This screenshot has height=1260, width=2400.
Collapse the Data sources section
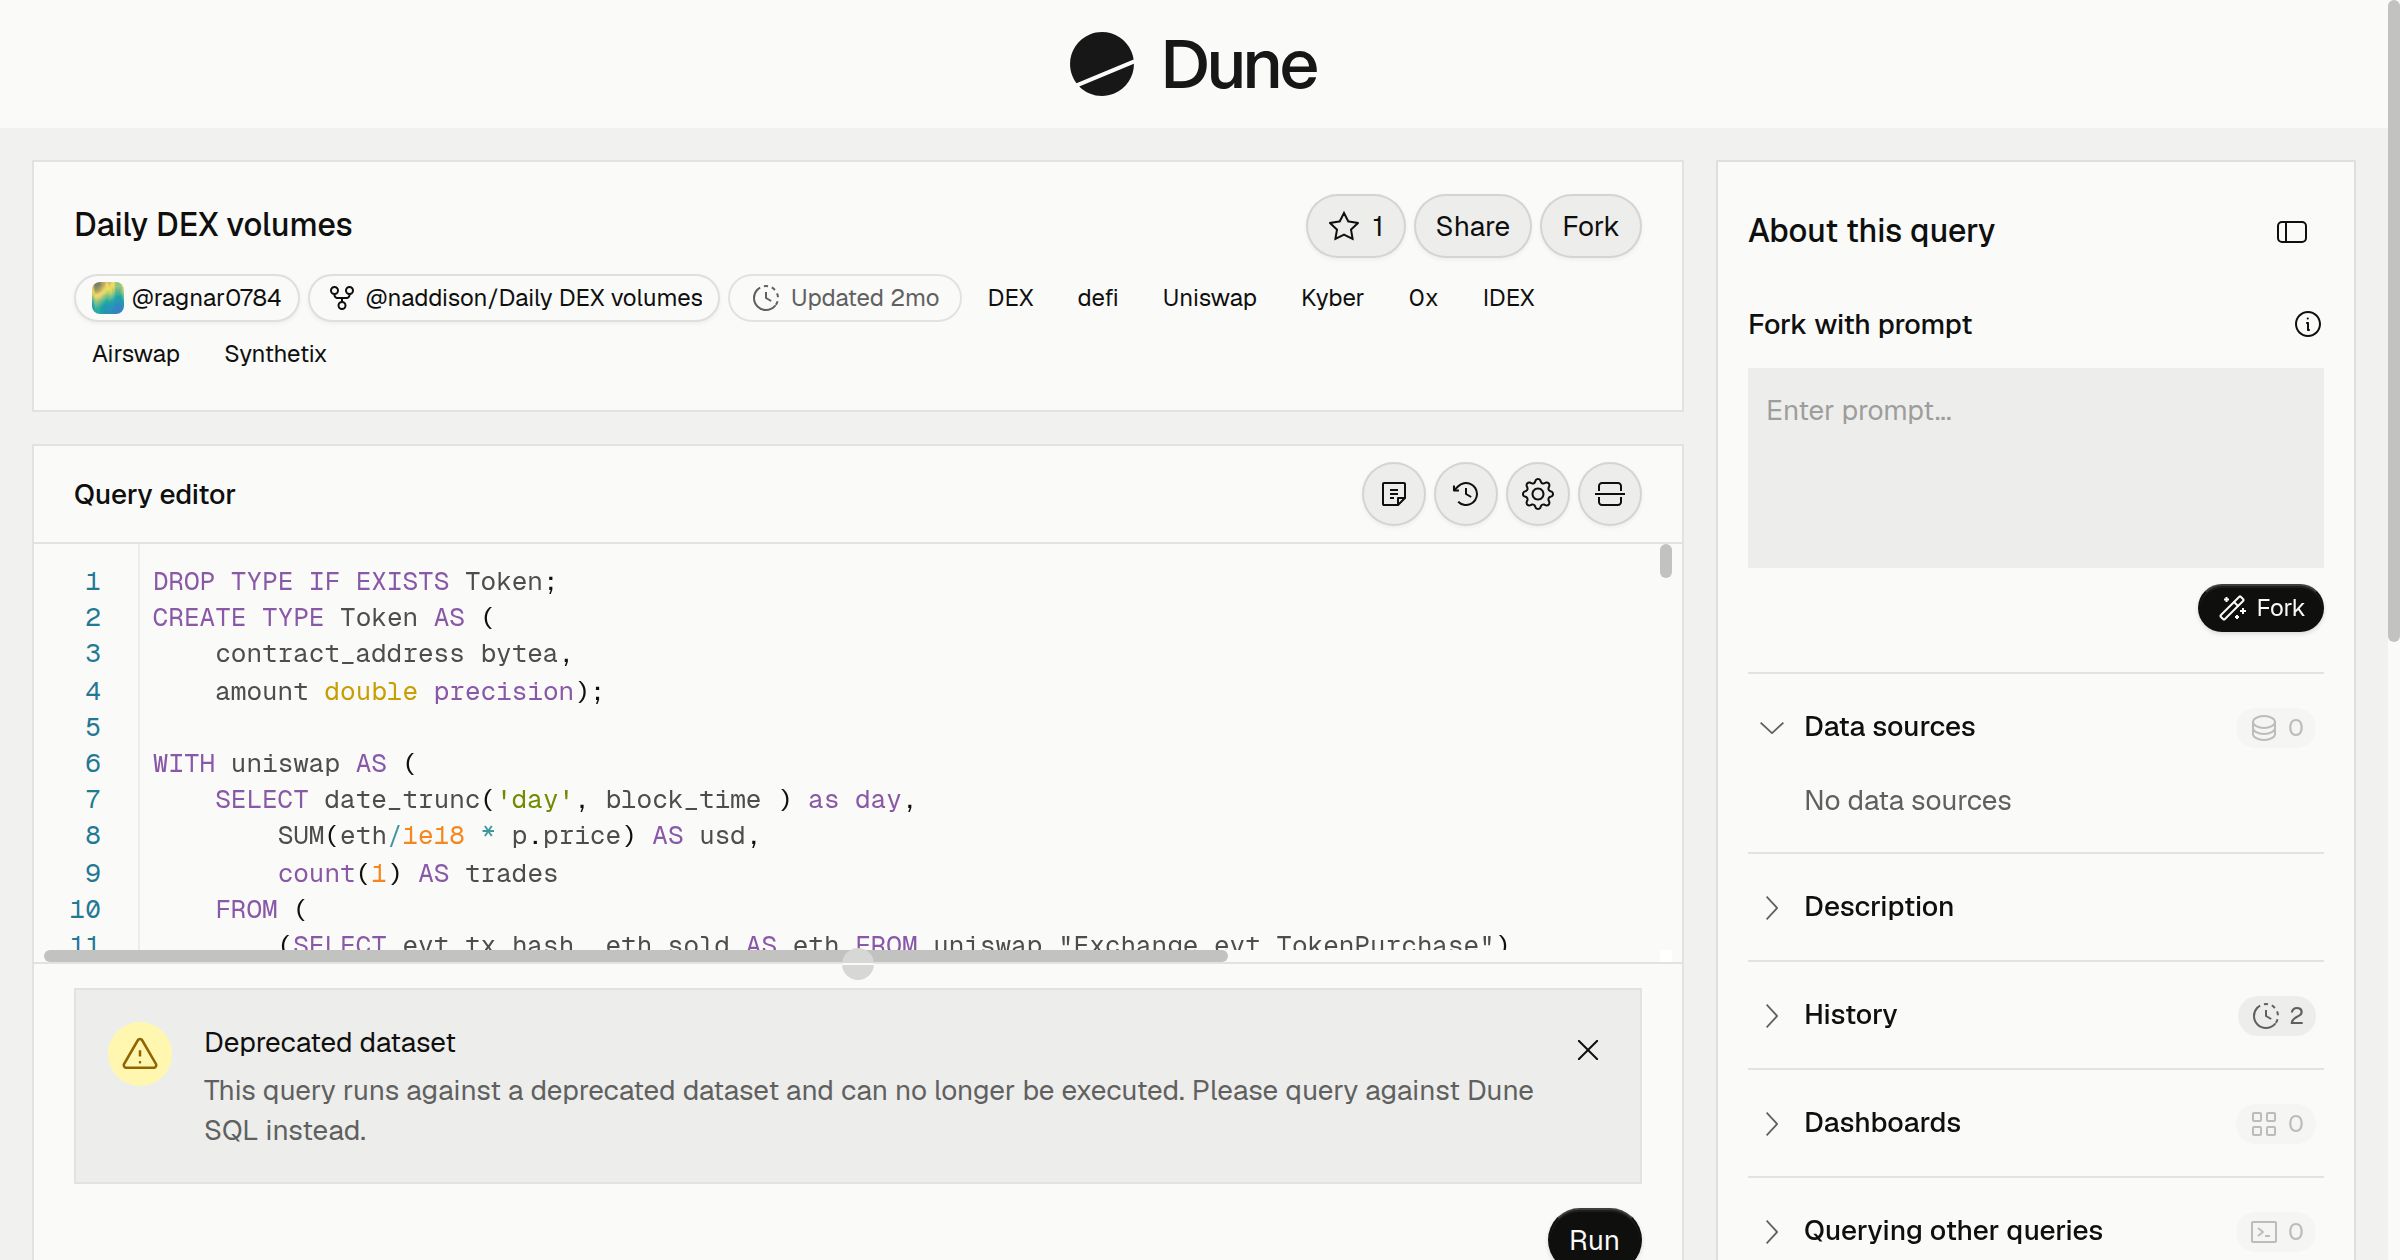click(1771, 727)
